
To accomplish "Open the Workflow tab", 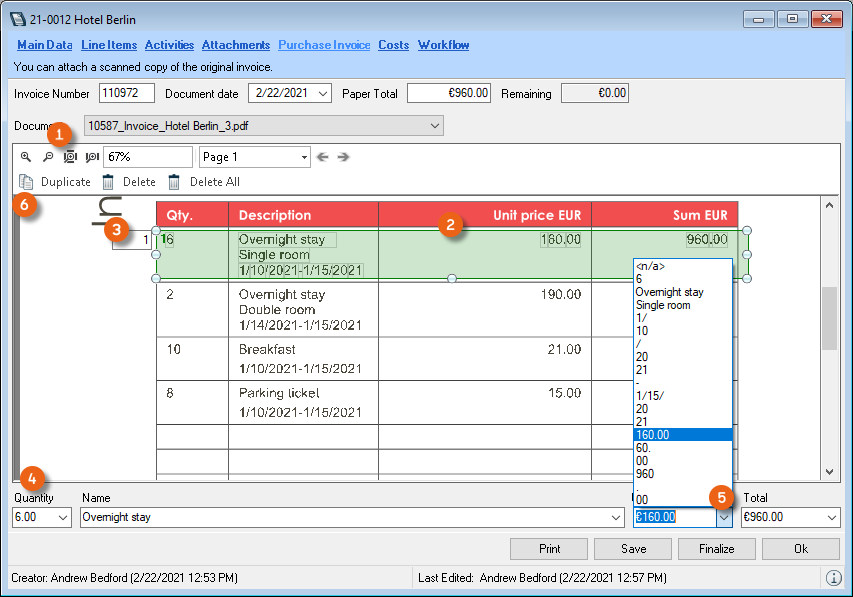I will click(443, 45).
